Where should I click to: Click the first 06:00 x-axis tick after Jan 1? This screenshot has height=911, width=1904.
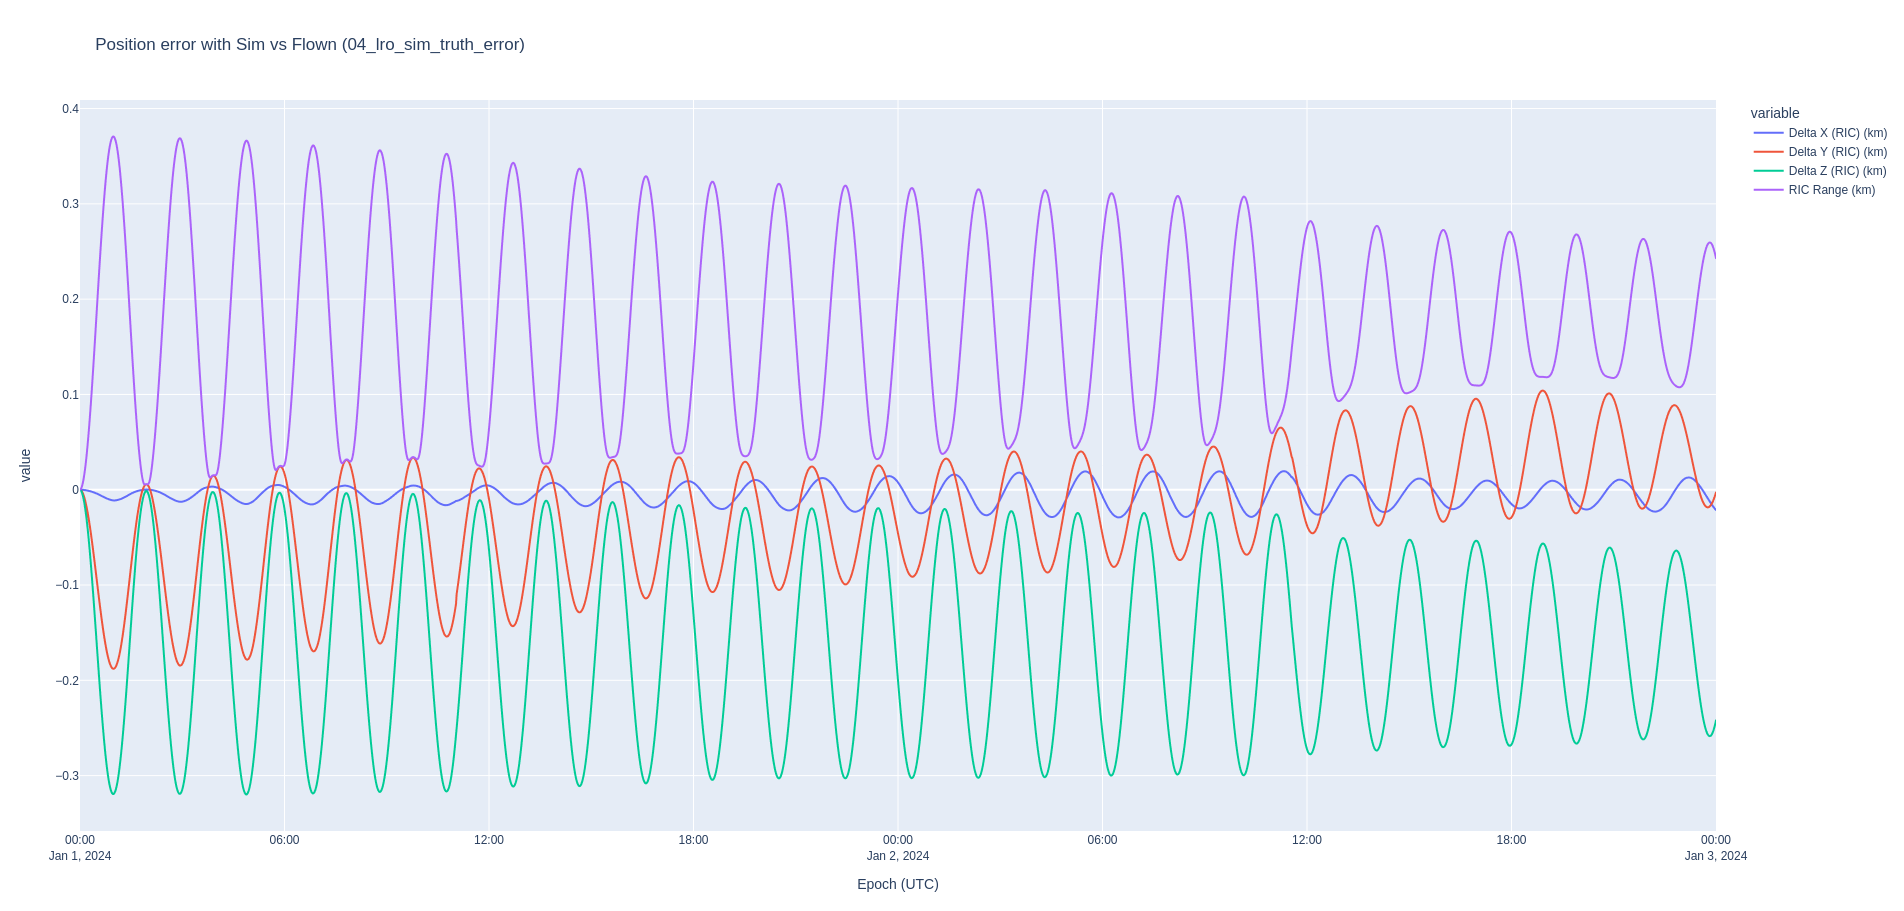(284, 840)
